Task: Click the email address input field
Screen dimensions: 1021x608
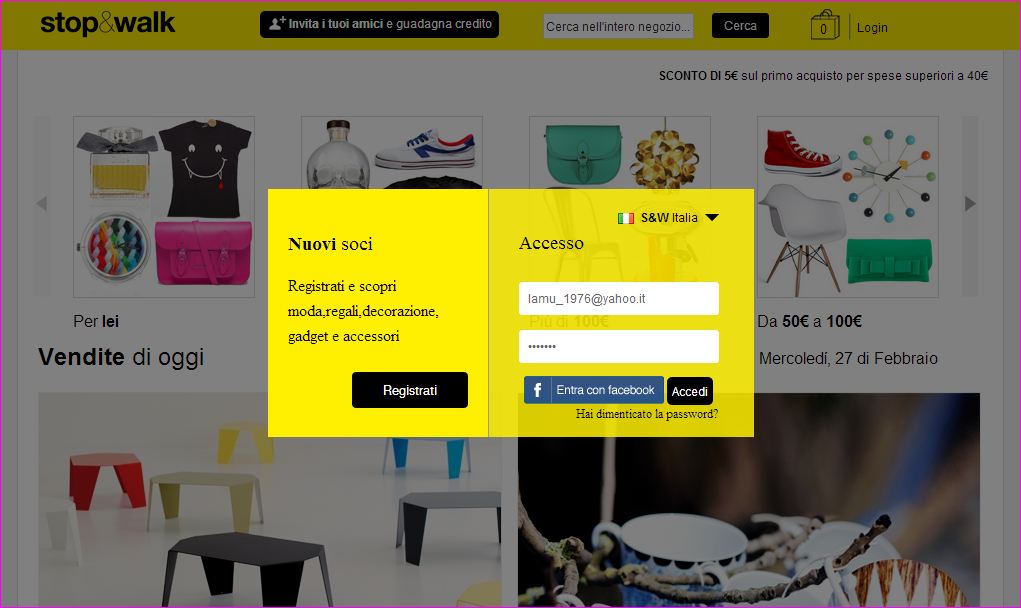Action: 619,298
